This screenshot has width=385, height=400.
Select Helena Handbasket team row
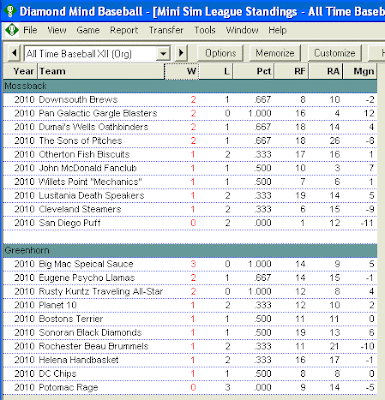(190, 360)
